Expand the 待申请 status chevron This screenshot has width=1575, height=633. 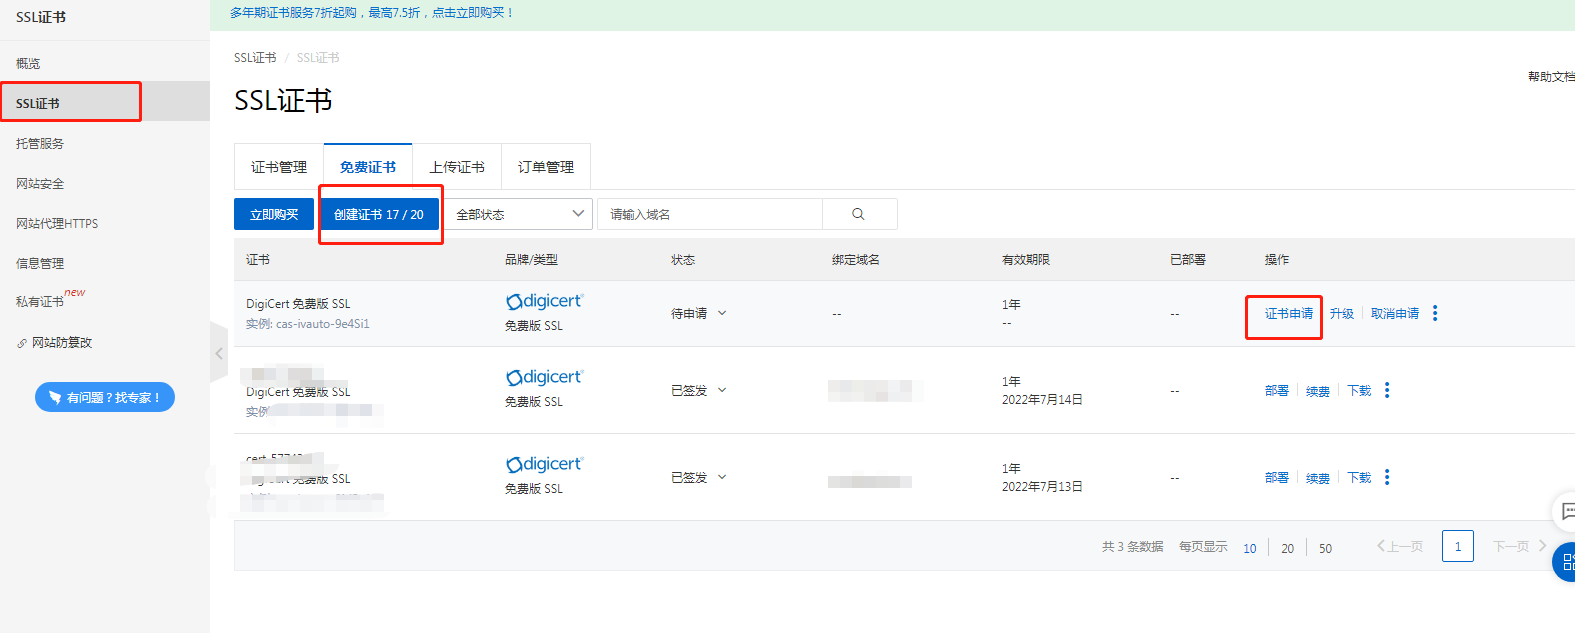point(722,313)
